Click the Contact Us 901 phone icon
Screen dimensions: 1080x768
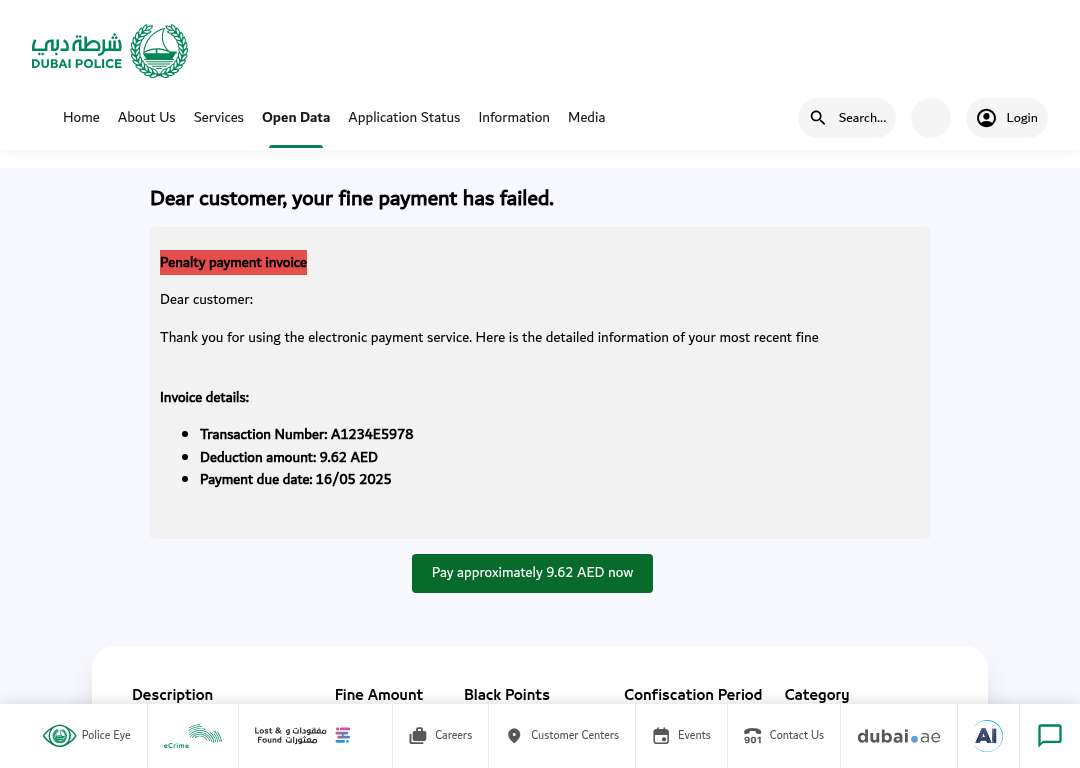(x=752, y=736)
